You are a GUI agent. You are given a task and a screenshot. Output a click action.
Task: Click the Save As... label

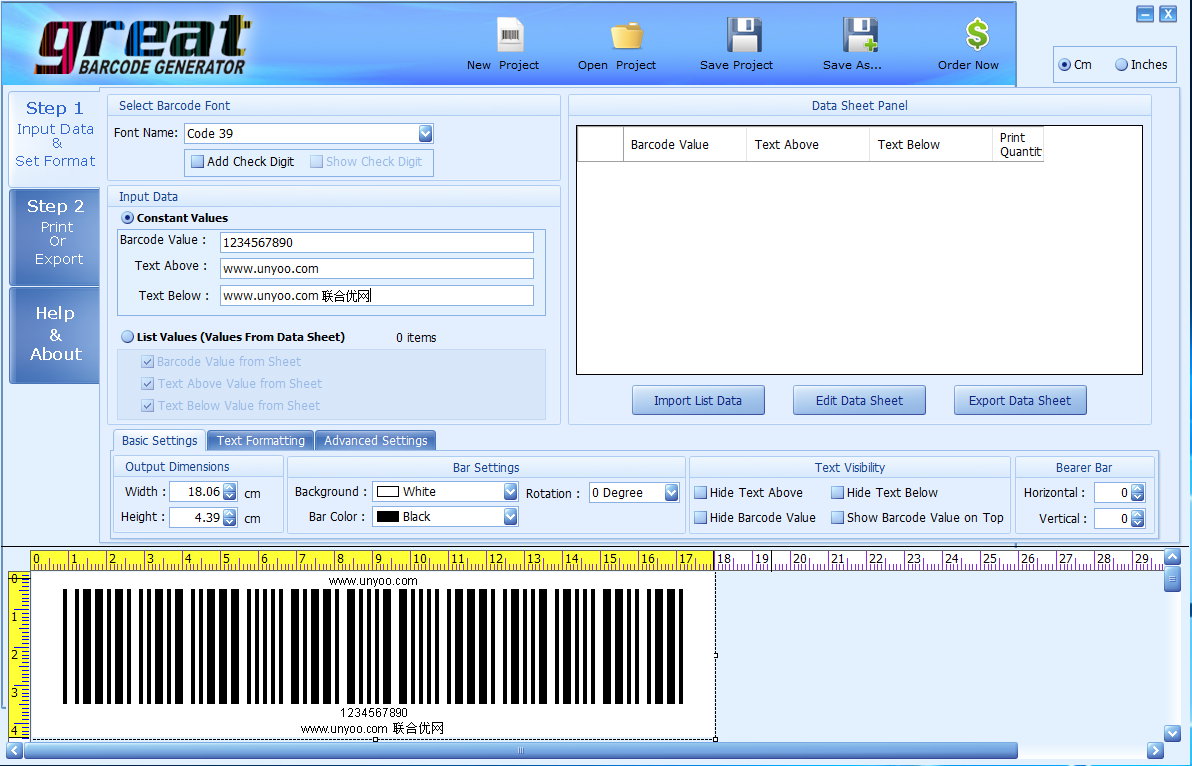point(852,65)
